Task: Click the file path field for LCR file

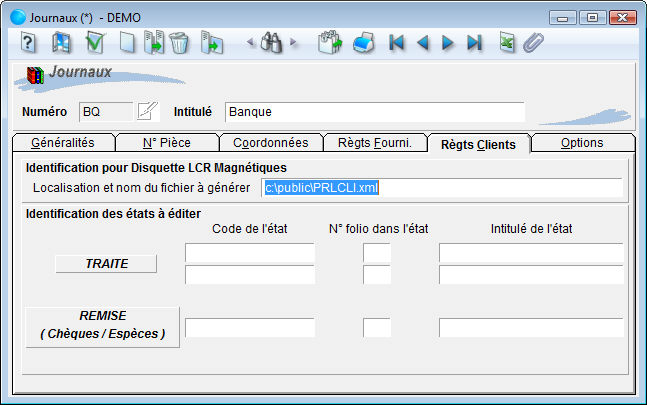Action: pos(440,187)
